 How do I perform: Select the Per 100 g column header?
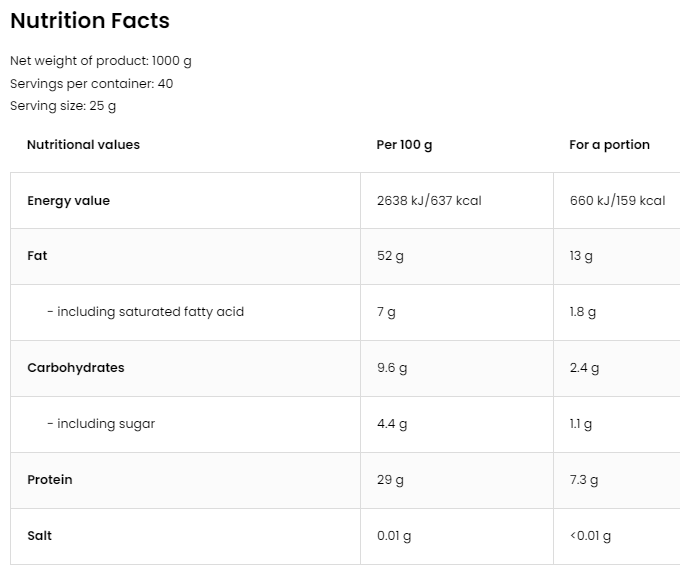404,145
